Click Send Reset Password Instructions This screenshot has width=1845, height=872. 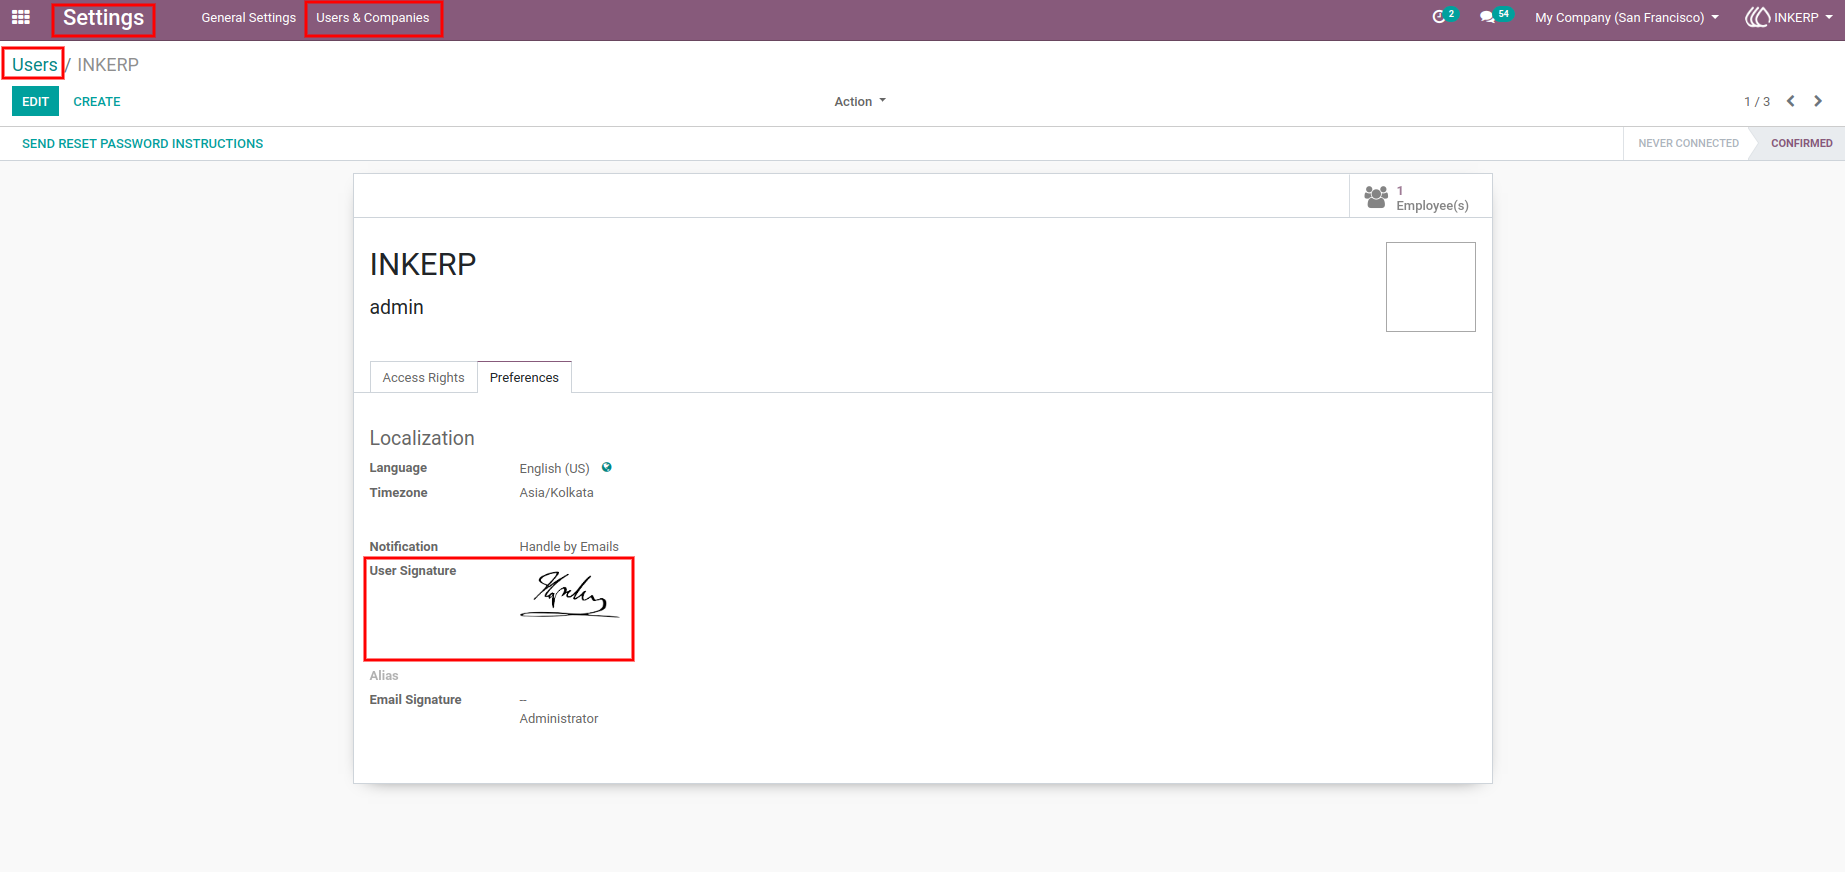pos(142,143)
